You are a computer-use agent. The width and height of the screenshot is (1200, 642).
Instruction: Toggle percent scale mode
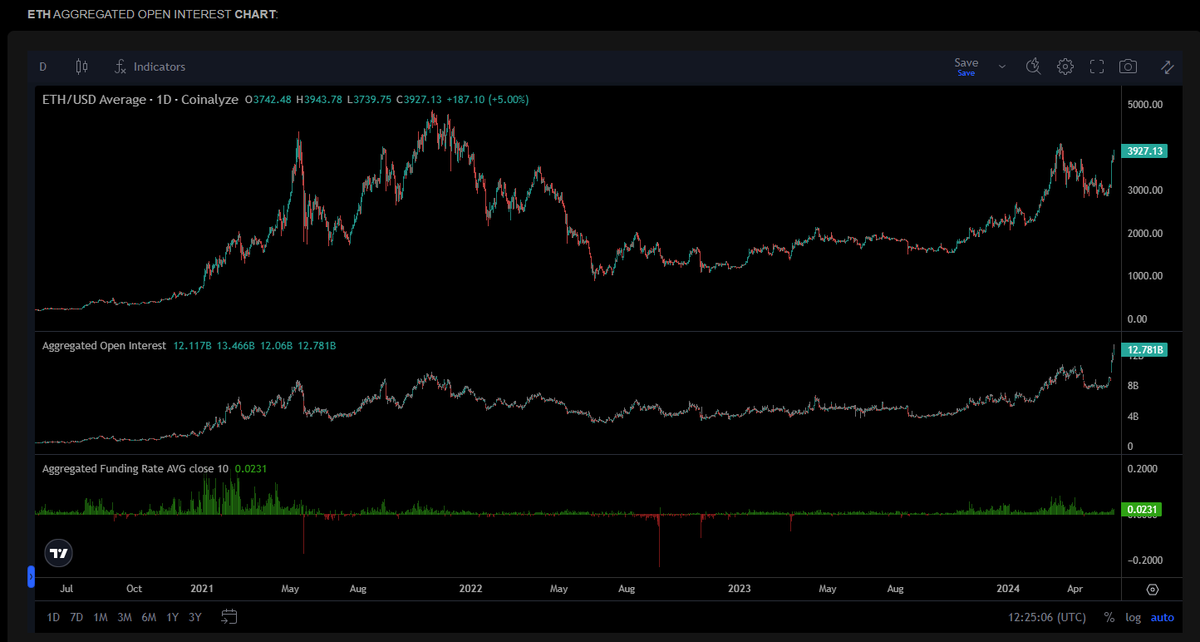tap(1109, 617)
